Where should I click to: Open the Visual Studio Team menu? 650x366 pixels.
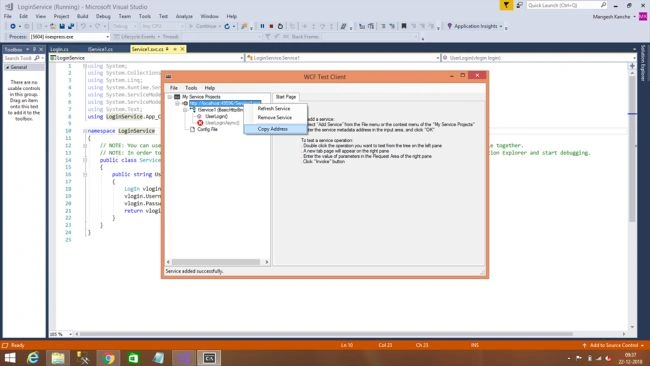pyautogui.click(x=125, y=16)
